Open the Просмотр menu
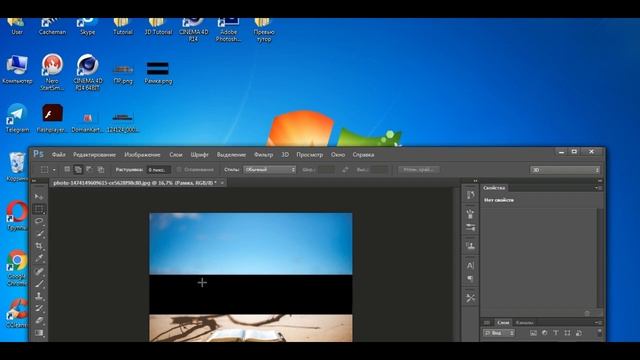Screen dimensions: 640x360 (309, 155)
